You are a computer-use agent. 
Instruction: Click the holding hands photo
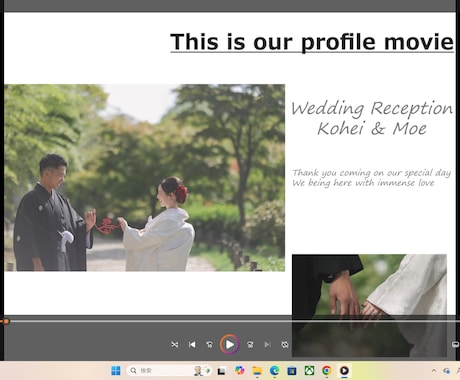point(369,305)
